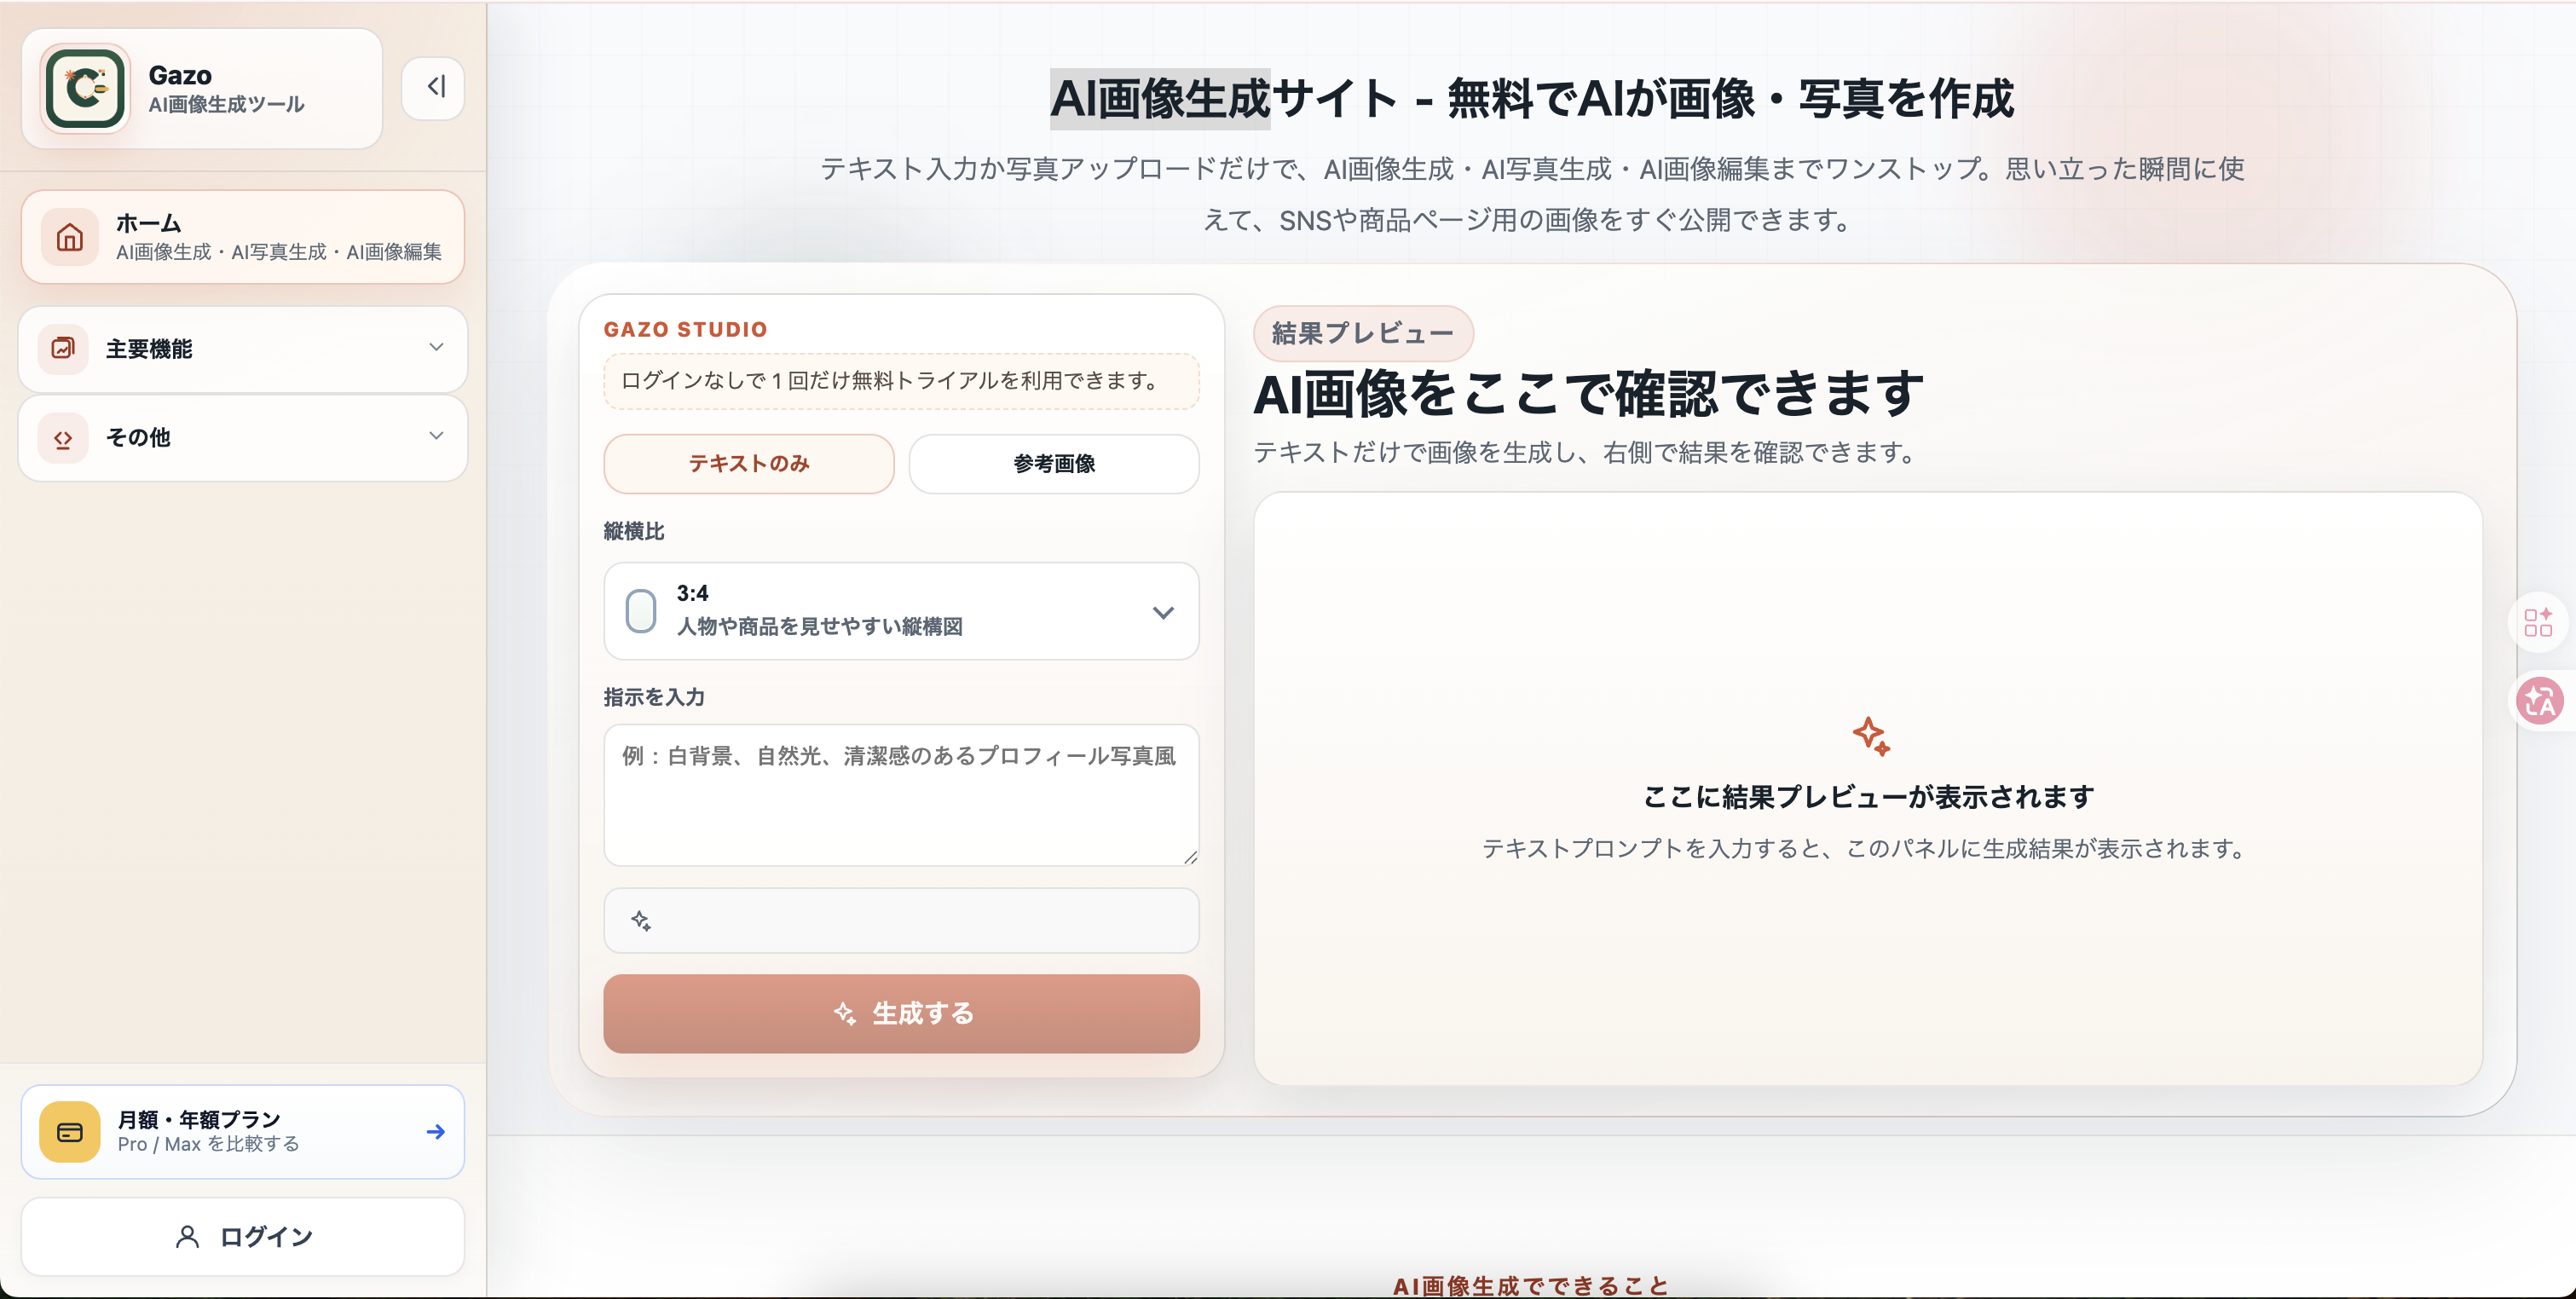Click the sparkle icon in the prompt helper bar
Screen dimensions: 2576x1299
tap(641, 921)
